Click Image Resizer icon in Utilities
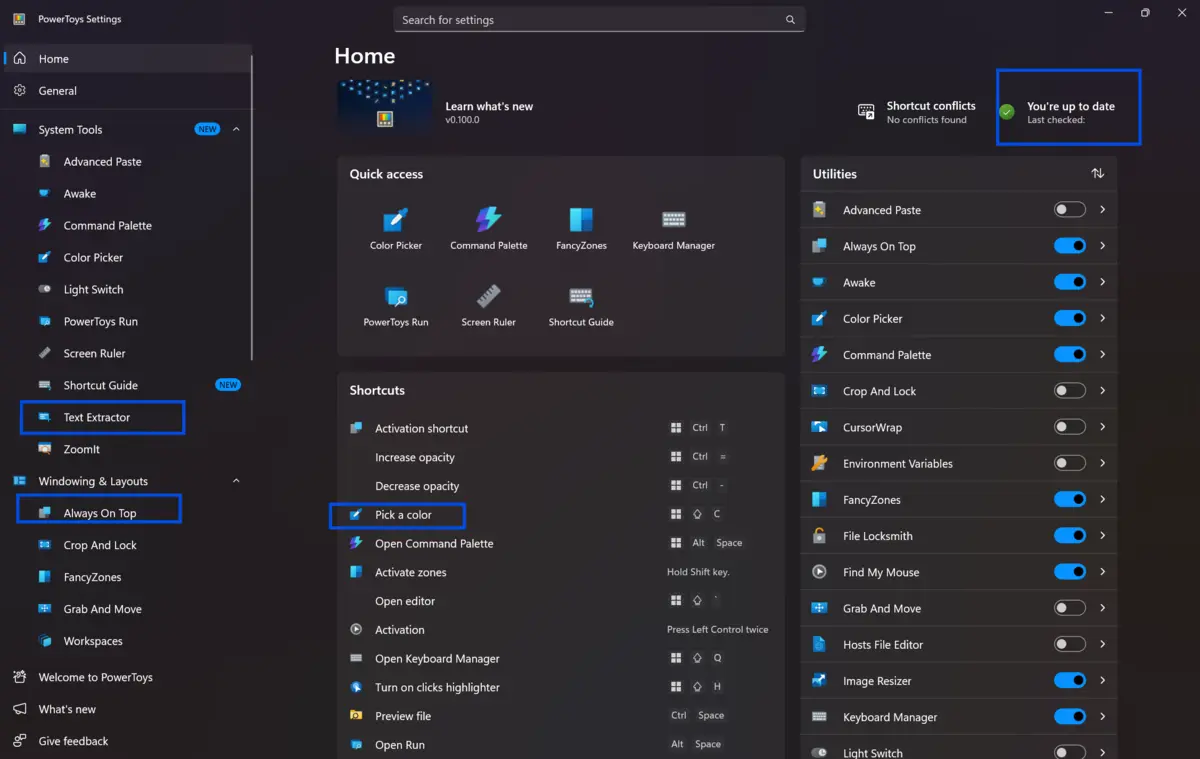Screen dimensions: 1200x759 point(819,681)
